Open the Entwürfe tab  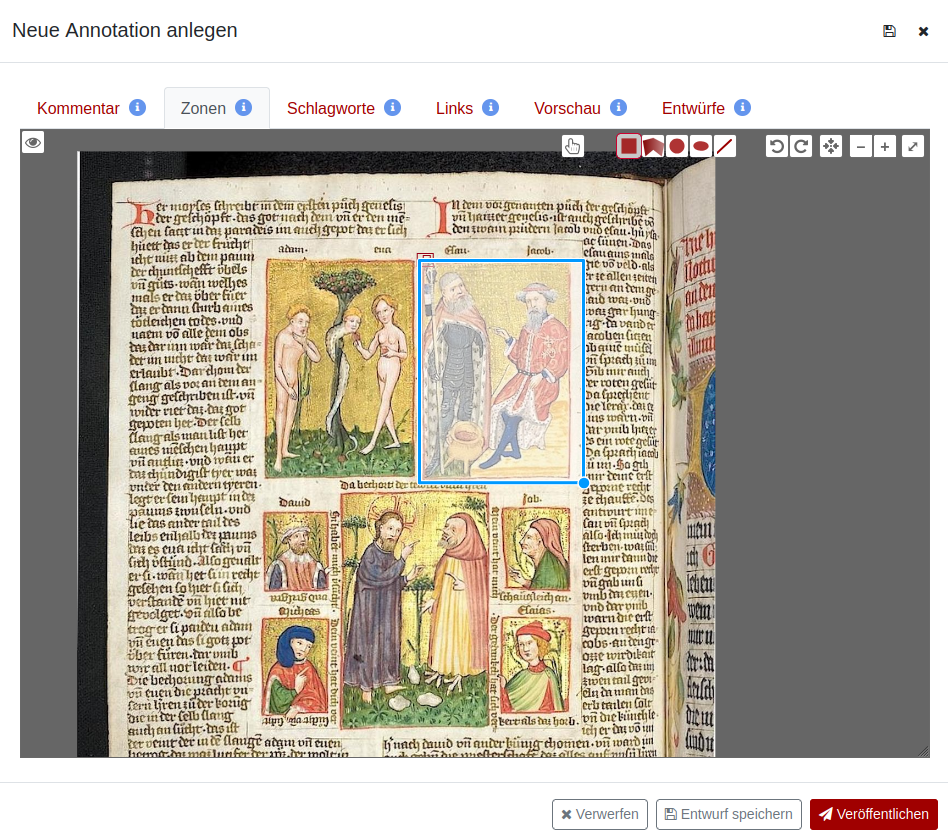[693, 108]
